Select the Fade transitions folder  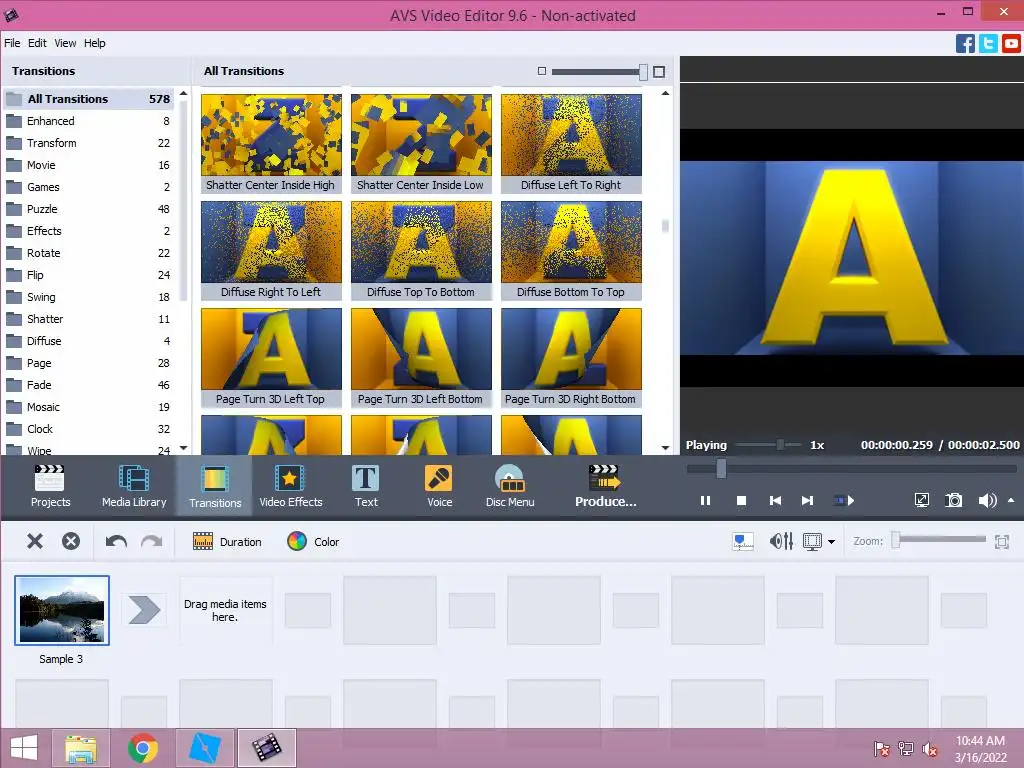click(x=88, y=385)
